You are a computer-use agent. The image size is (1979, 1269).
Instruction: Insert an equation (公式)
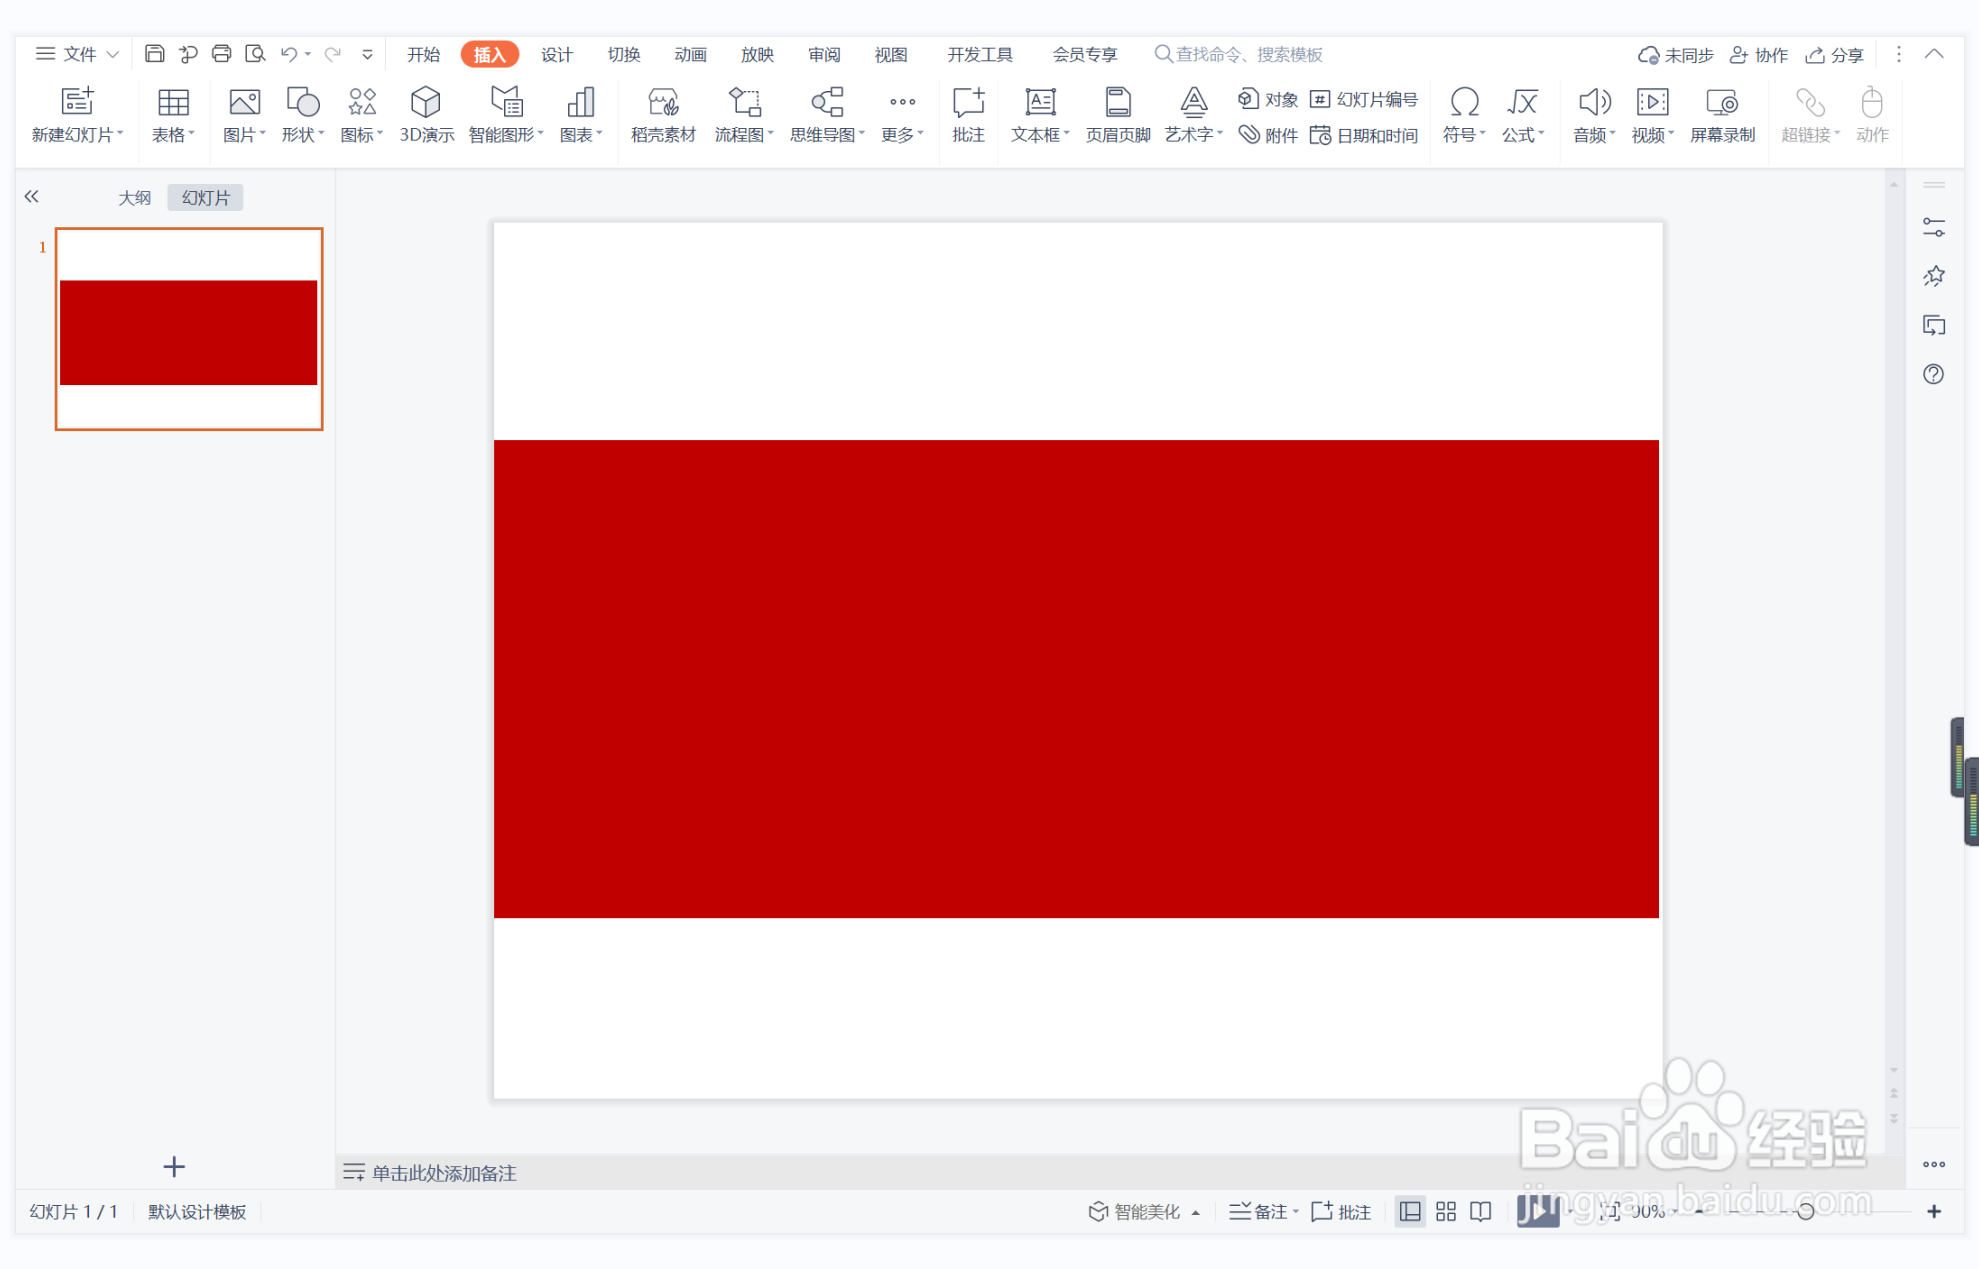pos(1522,115)
